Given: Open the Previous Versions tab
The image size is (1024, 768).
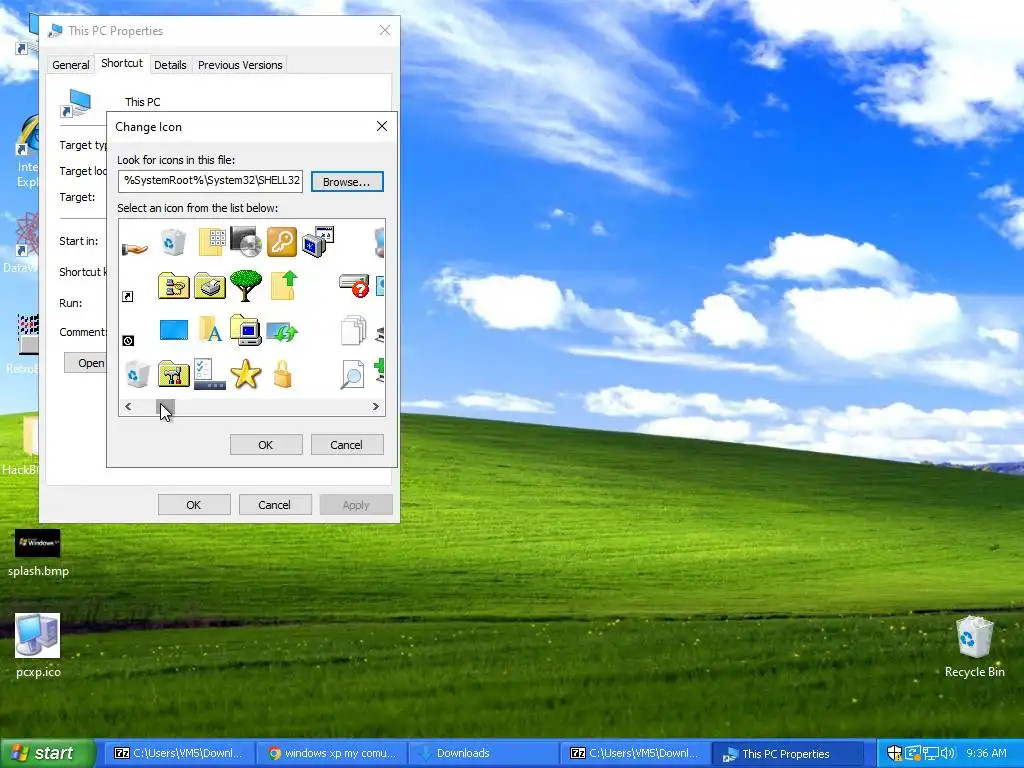Looking at the screenshot, I should click(240, 65).
